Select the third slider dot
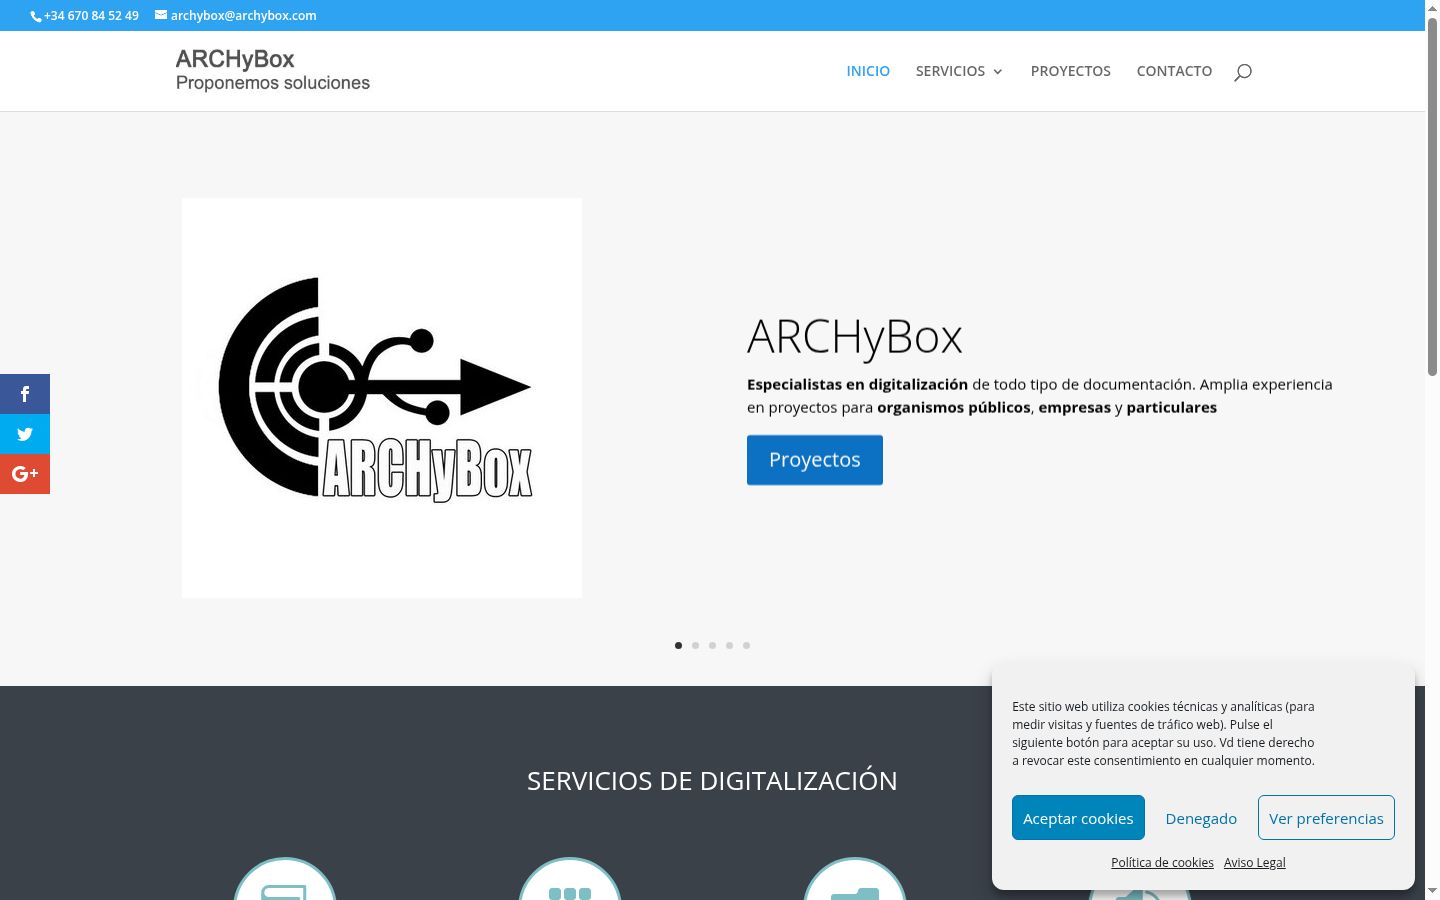The height and width of the screenshot is (900, 1440). pos(713,646)
